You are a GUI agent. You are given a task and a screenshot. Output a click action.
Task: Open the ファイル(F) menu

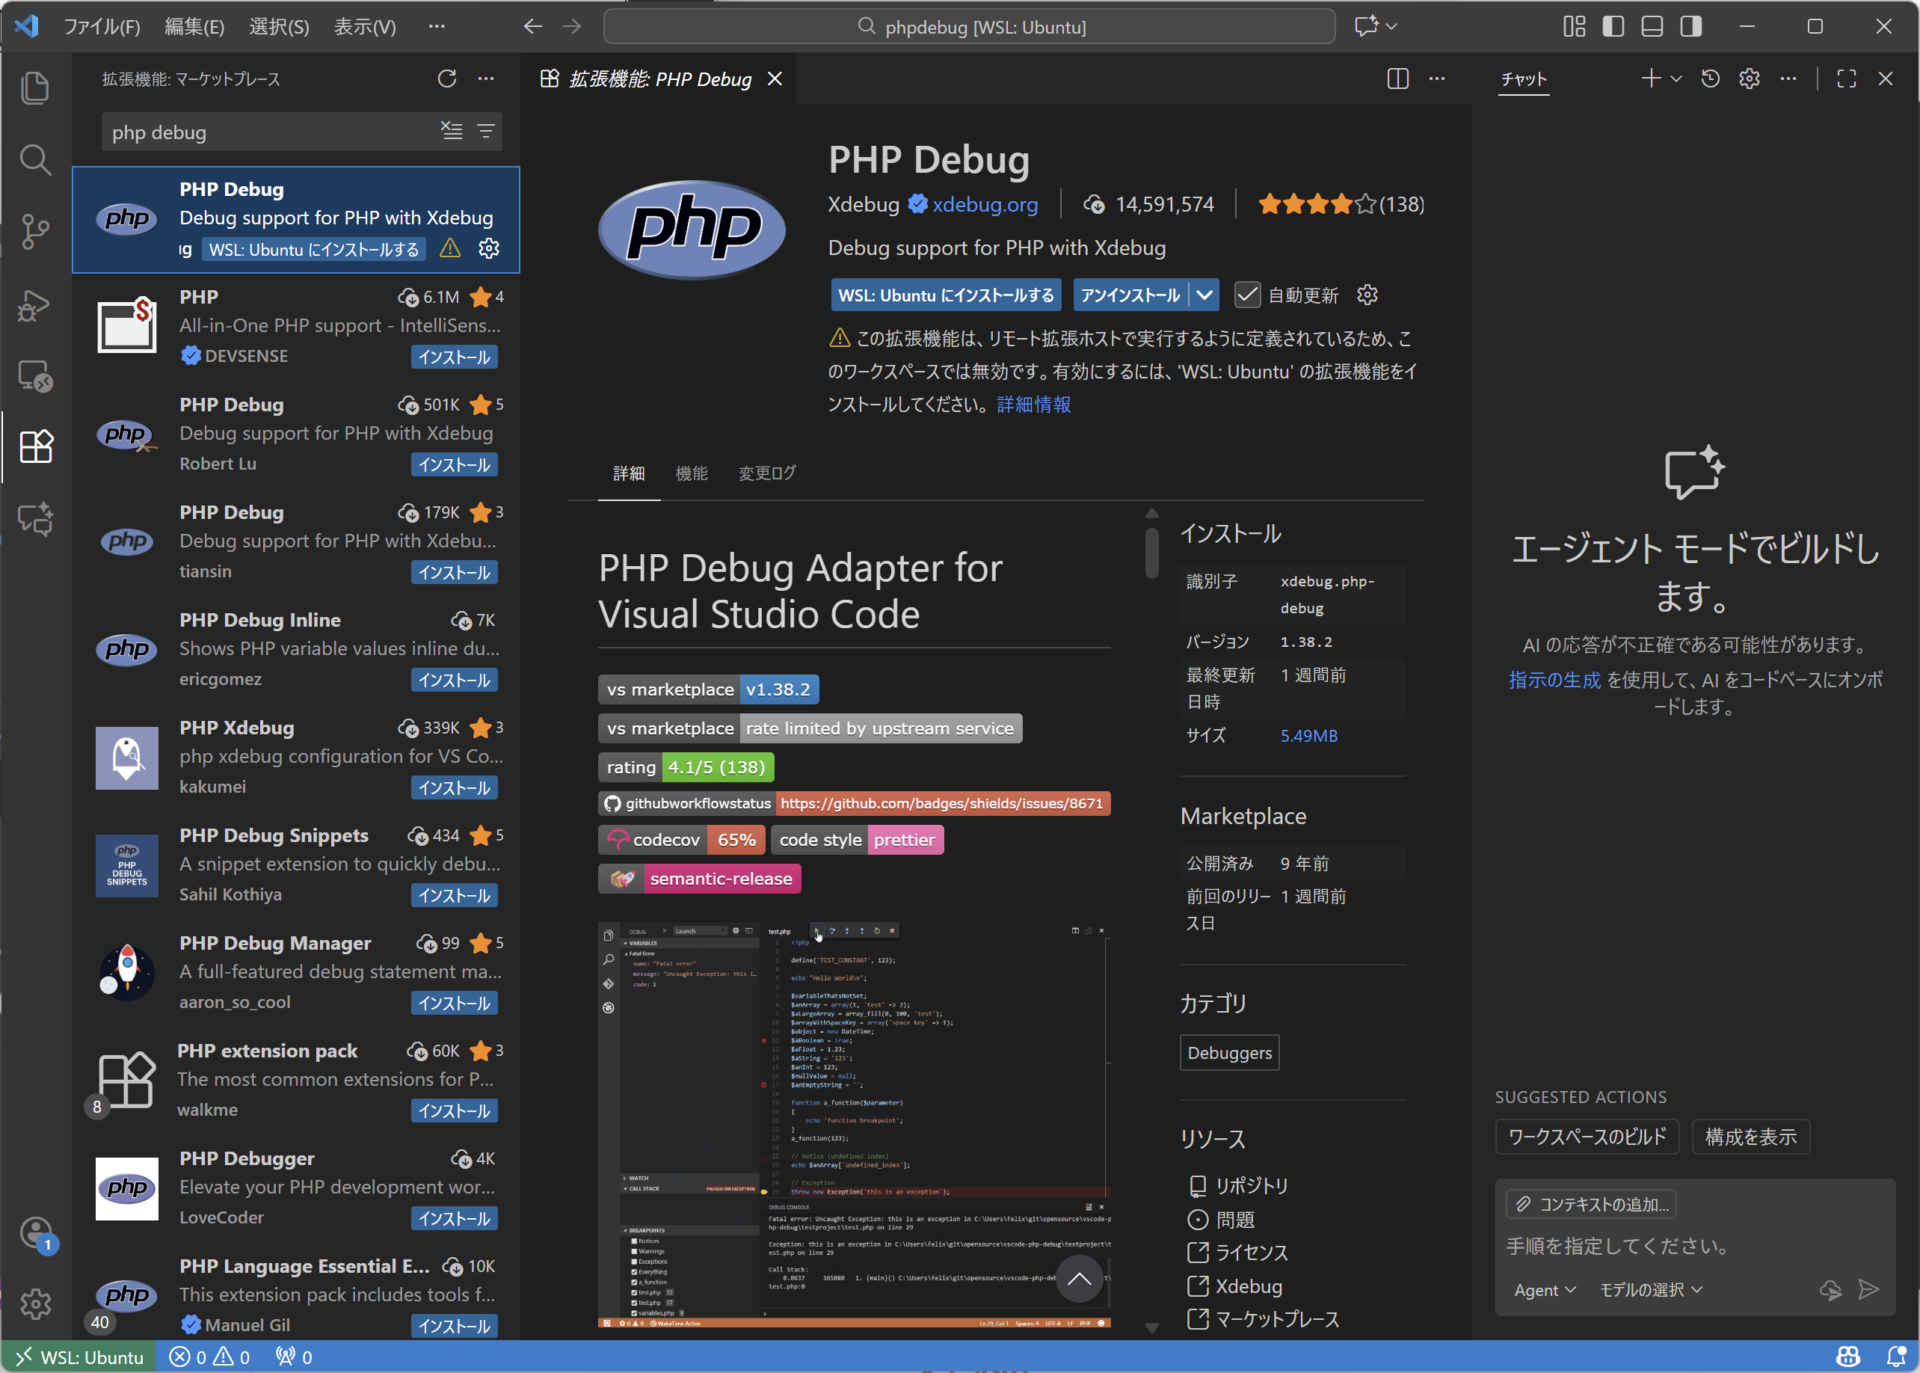(x=102, y=27)
